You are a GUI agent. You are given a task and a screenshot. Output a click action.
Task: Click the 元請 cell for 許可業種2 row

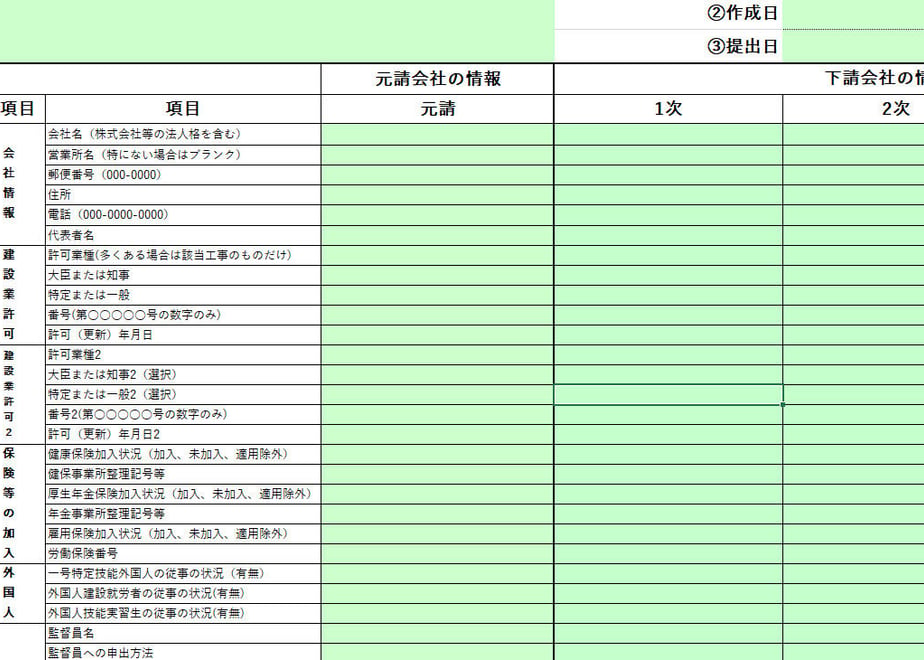click(x=438, y=355)
